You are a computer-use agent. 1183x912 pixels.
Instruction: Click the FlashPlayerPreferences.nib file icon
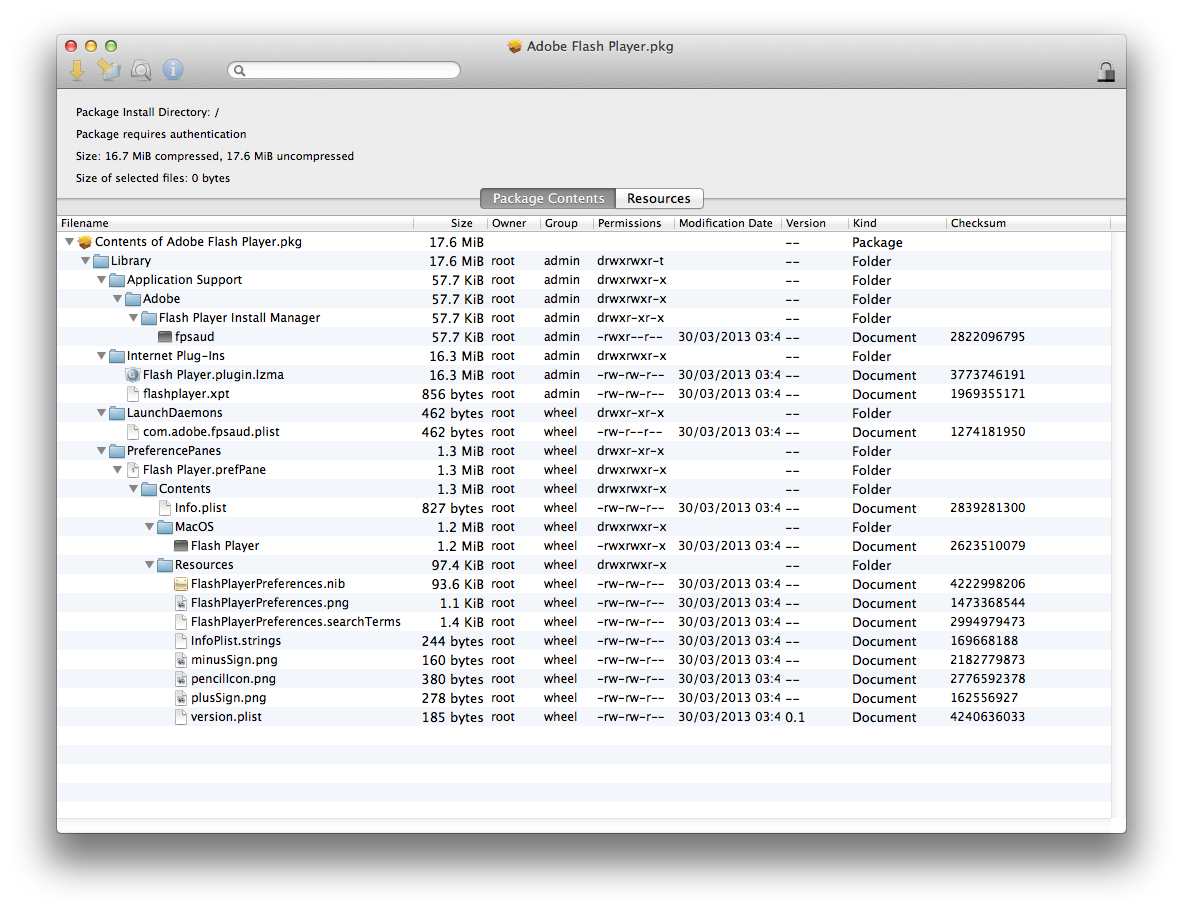[x=181, y=584]
